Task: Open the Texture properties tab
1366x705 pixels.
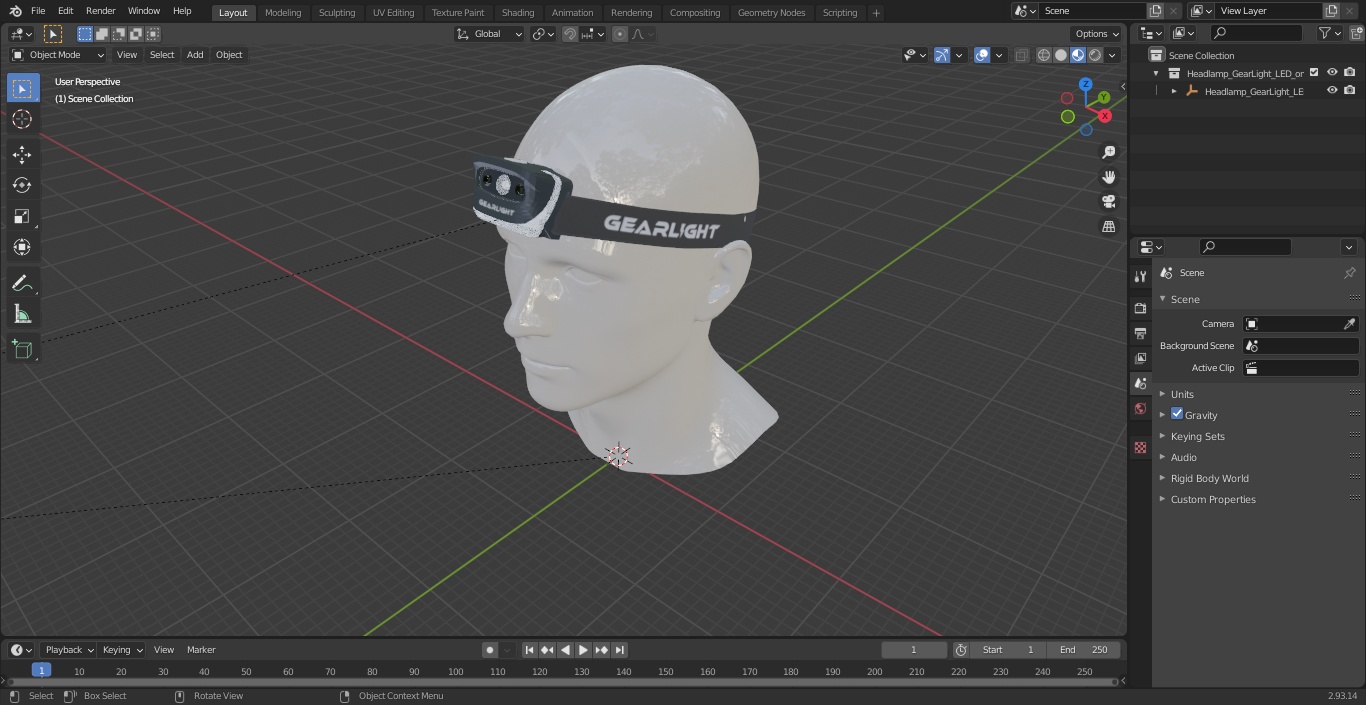Action: pos(1140,447)
